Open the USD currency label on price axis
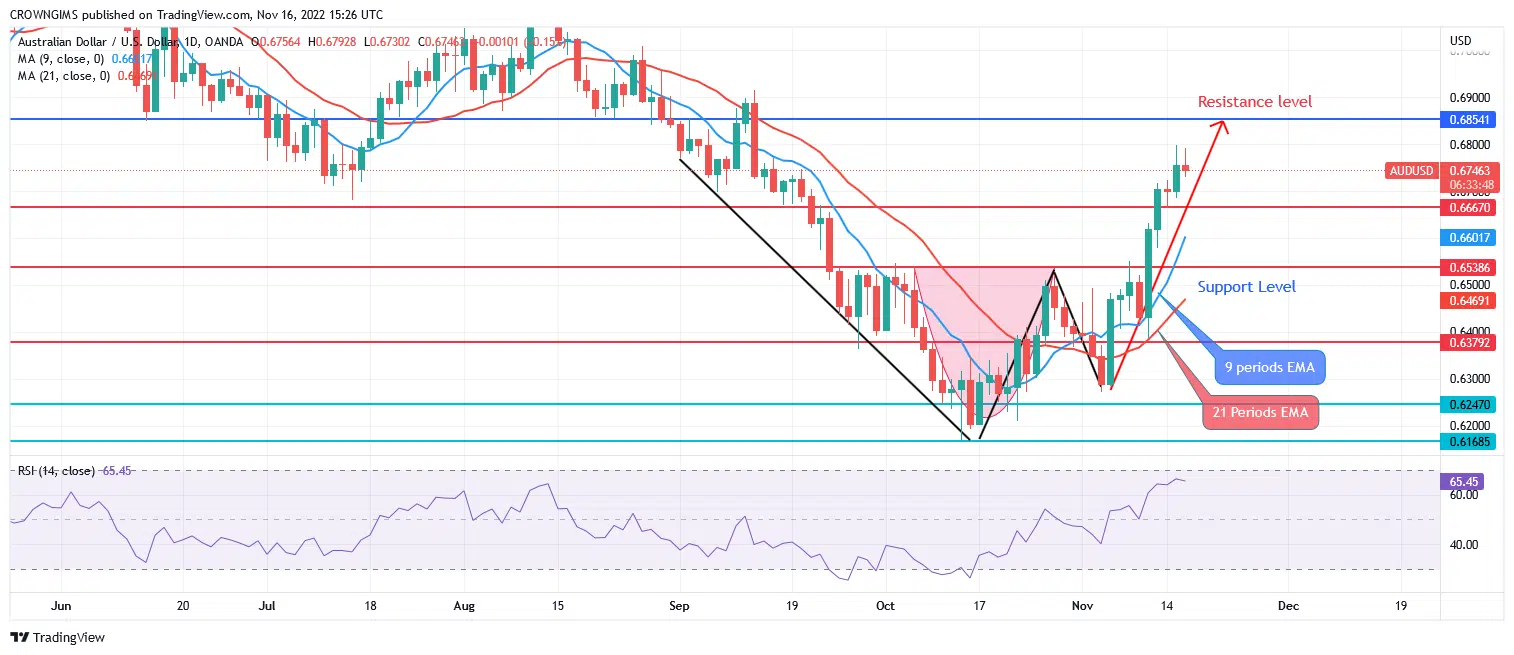This screenshot has width=1514, height=655. pos(1459,40)
